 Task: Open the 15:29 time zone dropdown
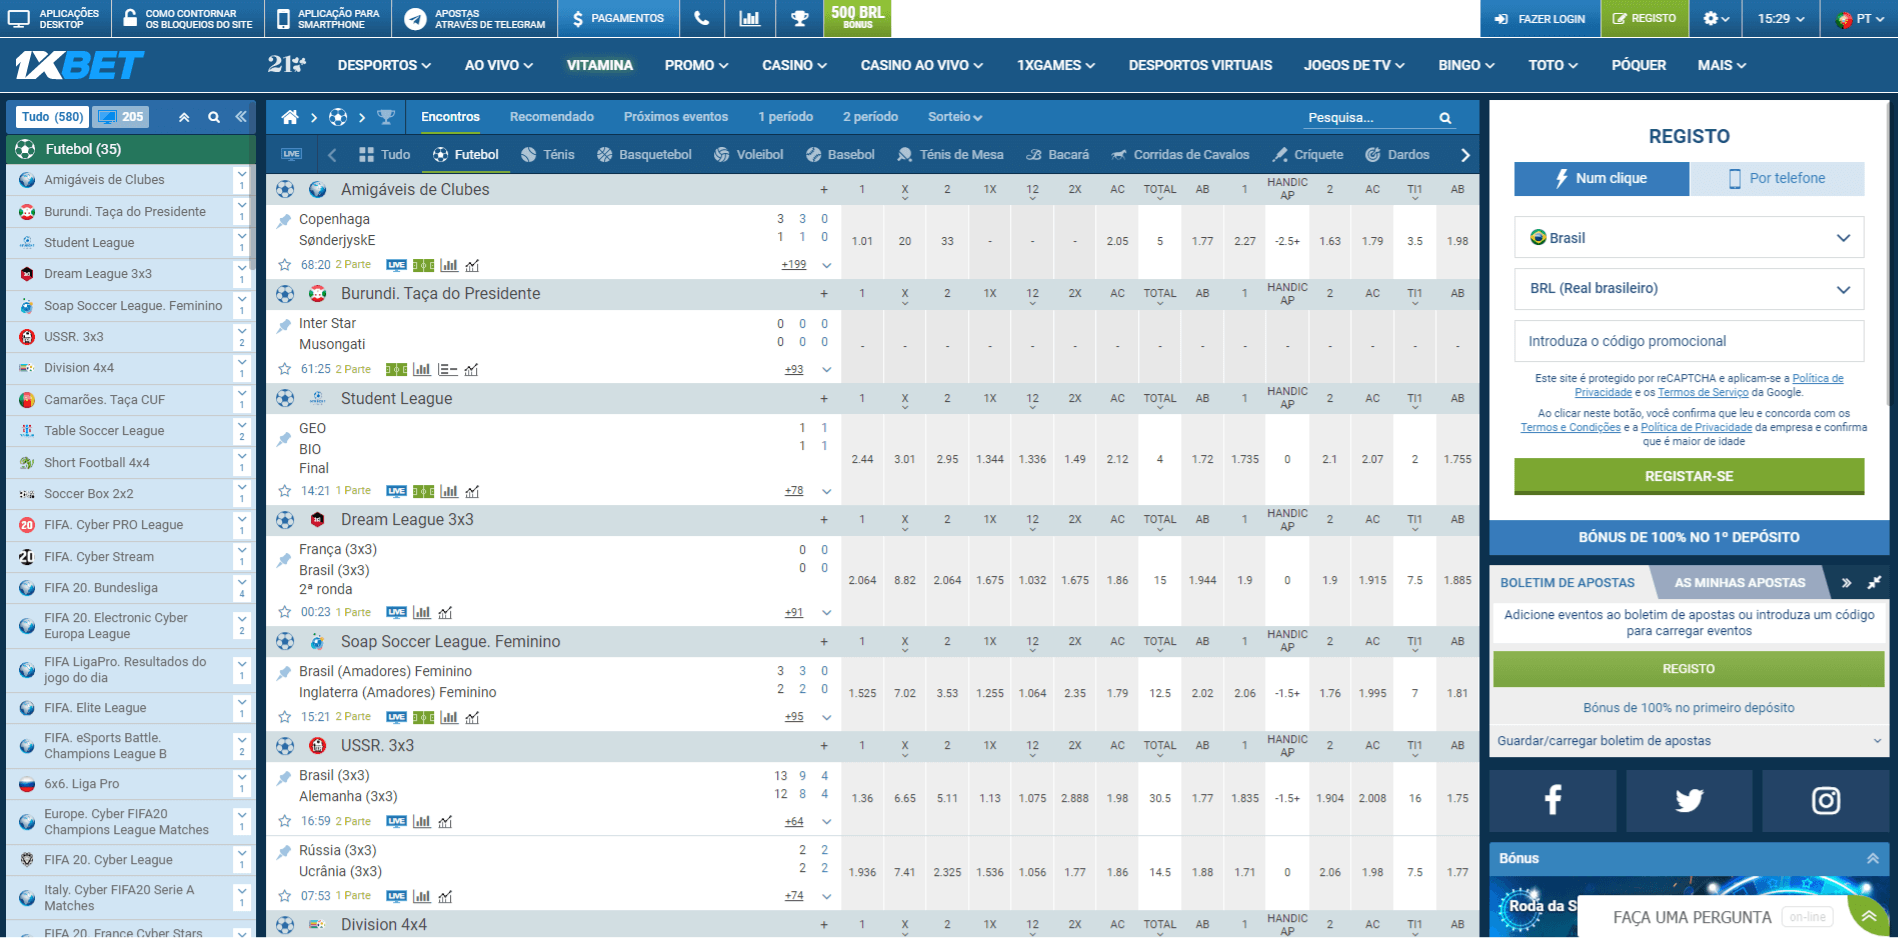pos(1781,18)
